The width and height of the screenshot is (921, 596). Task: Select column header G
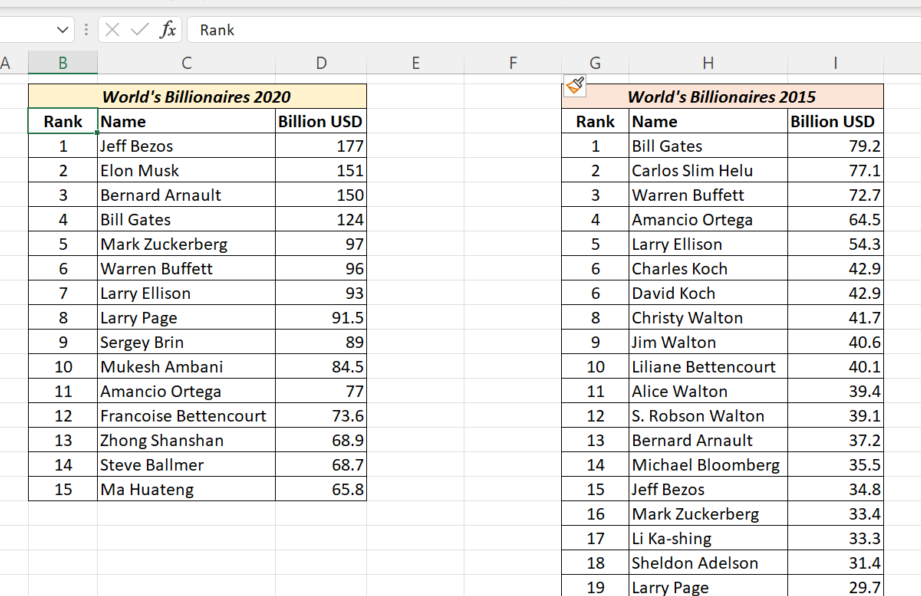595,62
